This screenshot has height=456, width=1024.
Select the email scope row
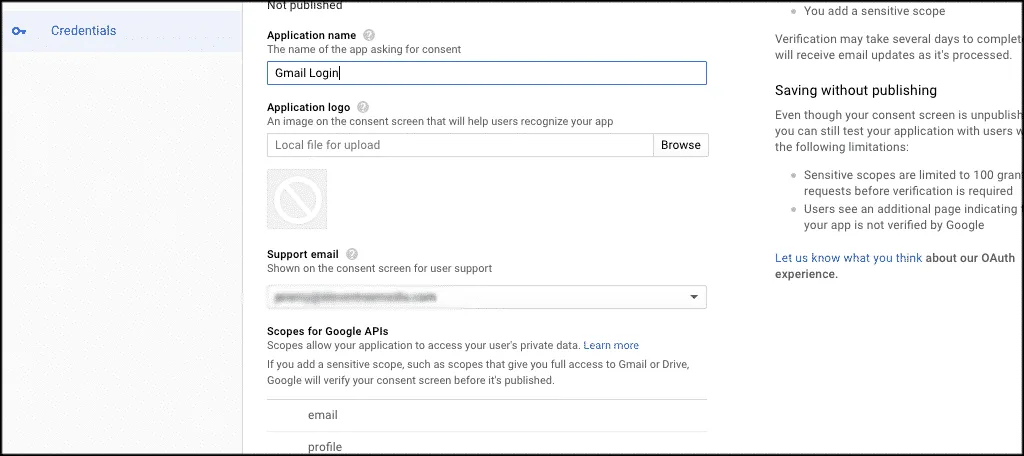click(x=487, y=415)
